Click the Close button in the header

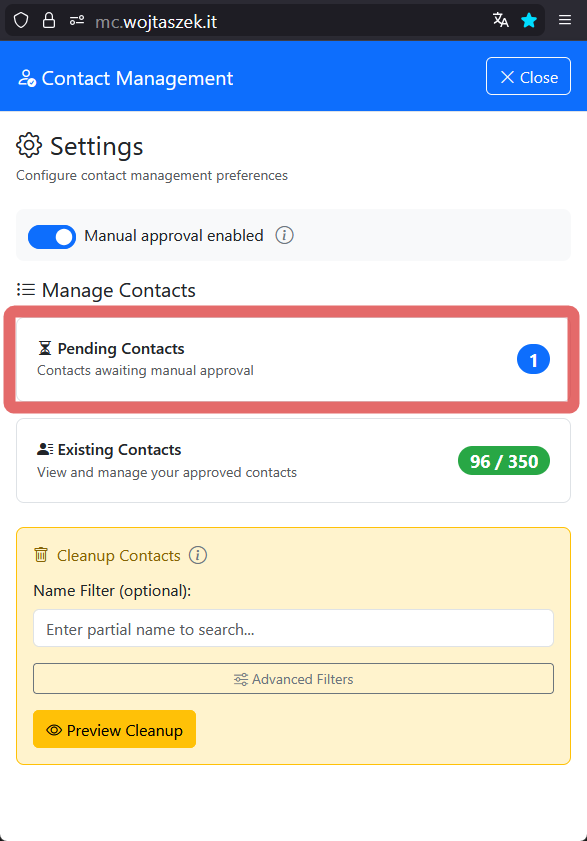[x=528, y=75]
